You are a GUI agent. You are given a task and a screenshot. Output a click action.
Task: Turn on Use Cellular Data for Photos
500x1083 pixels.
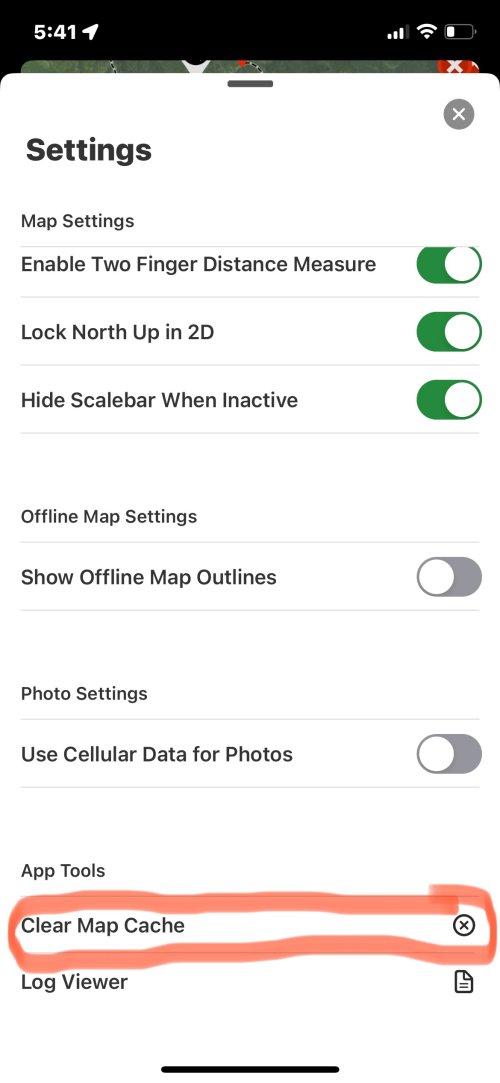[x=449, y=754]
